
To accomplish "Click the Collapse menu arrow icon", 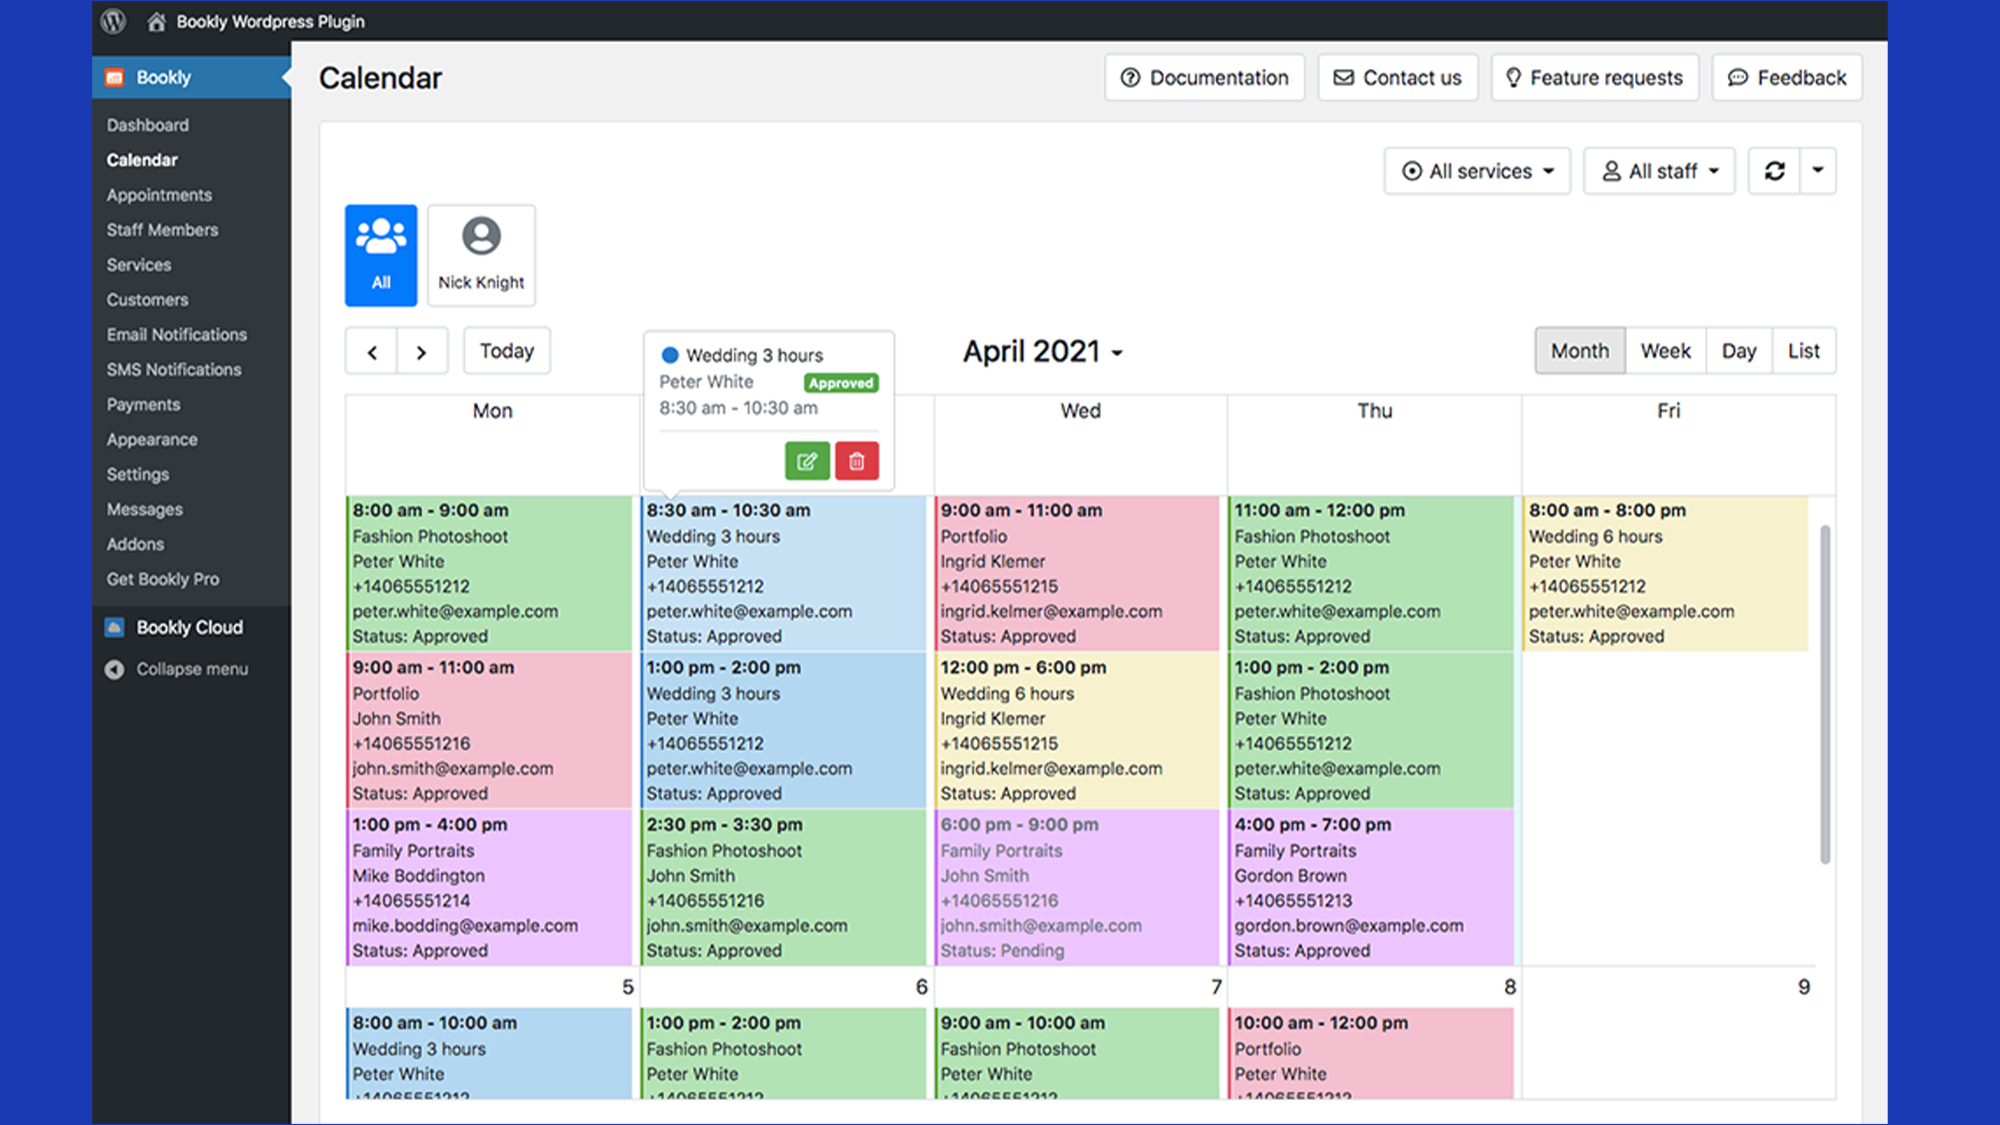I will tap(115, 669).
